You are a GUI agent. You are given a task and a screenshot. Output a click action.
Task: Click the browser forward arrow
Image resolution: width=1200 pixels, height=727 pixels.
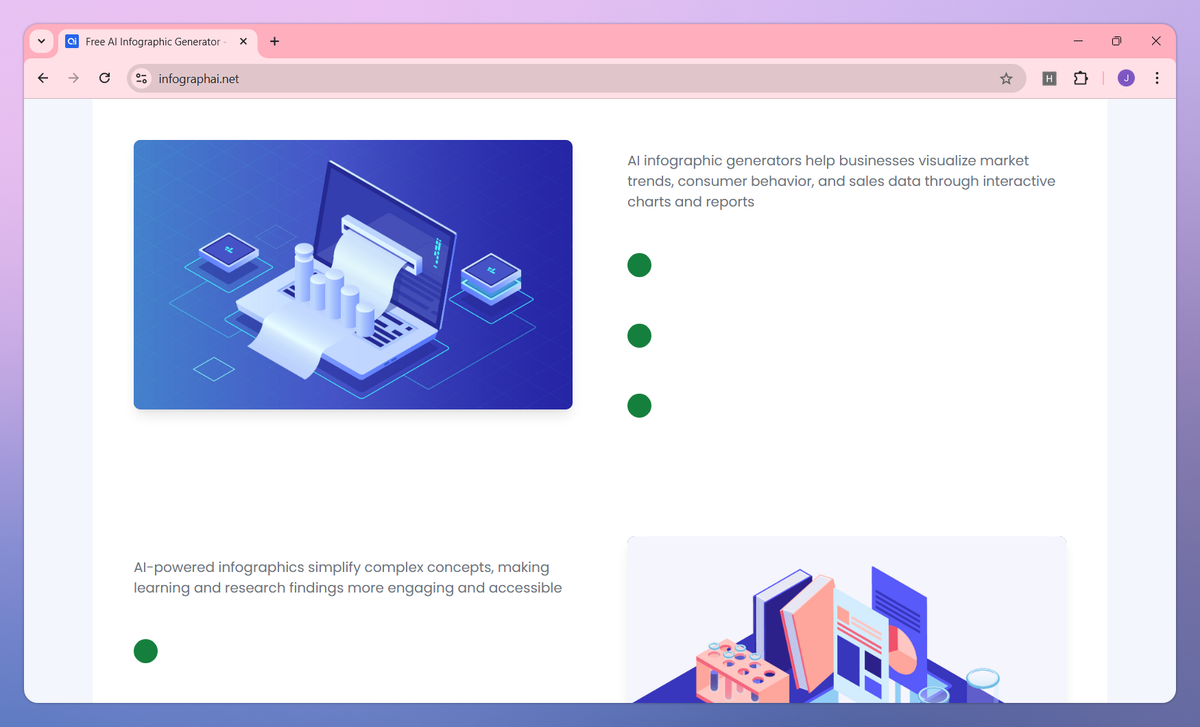pos(73,78)
